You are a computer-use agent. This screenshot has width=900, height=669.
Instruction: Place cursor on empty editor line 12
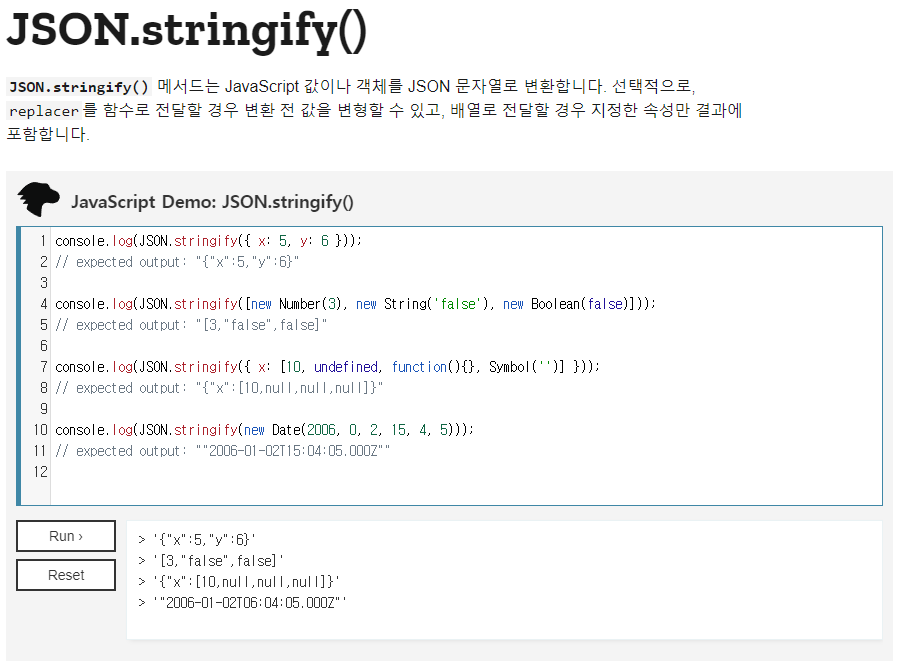point(466,472)
